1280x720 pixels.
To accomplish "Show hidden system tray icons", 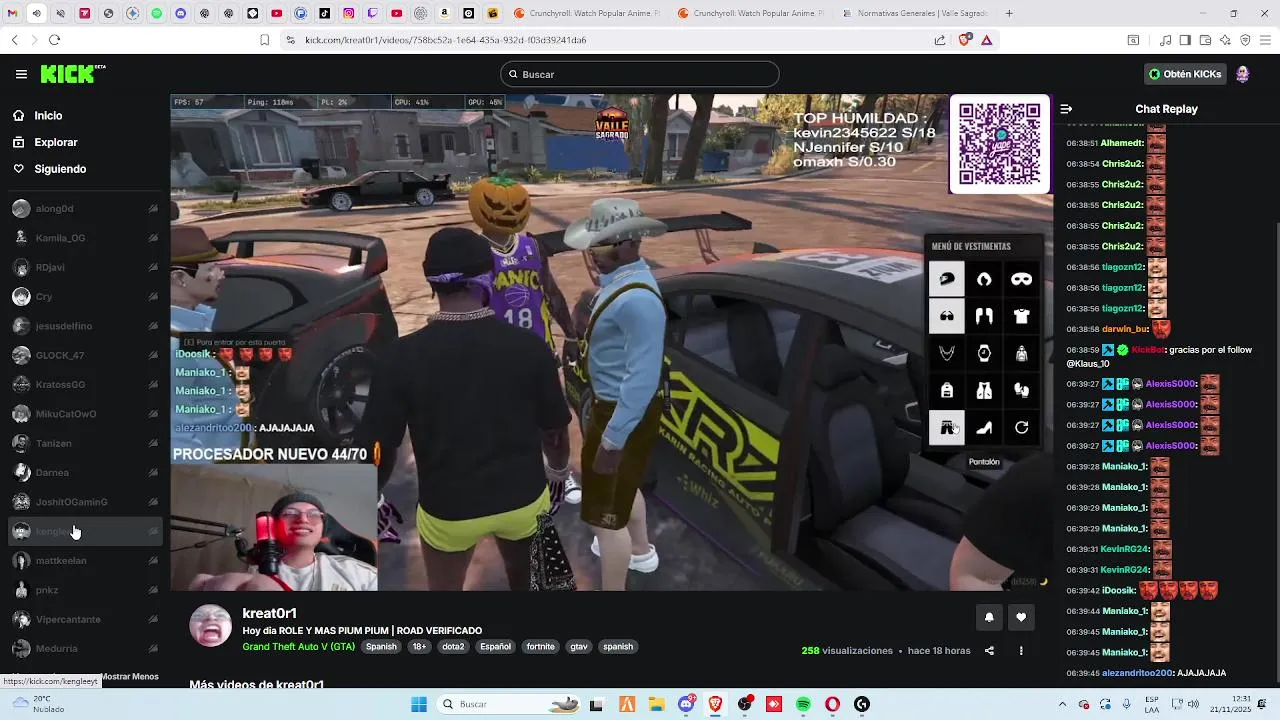I will point(1062,704).
